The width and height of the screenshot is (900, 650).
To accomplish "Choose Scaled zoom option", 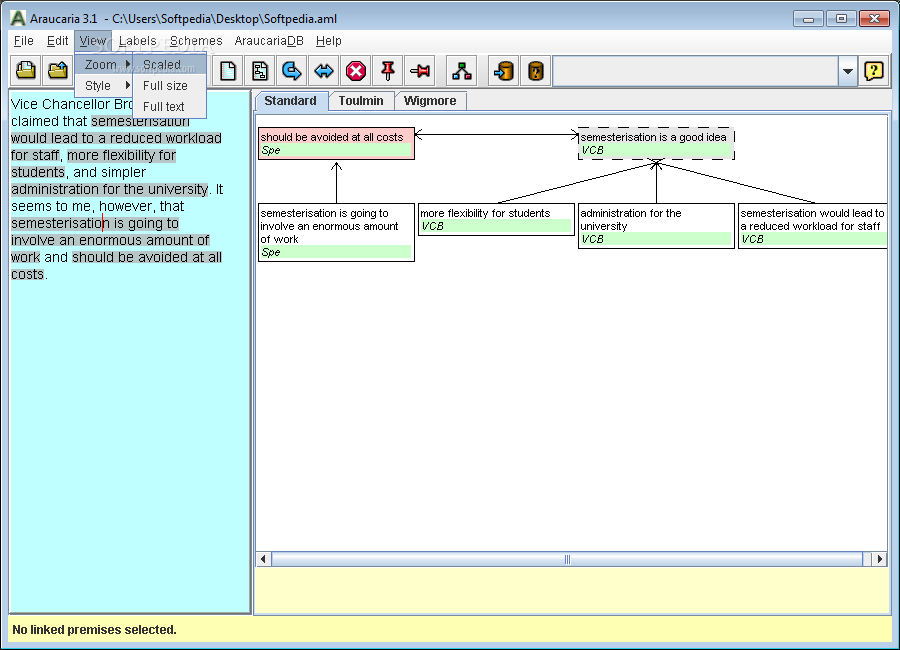I will click(x=169, y=64).
